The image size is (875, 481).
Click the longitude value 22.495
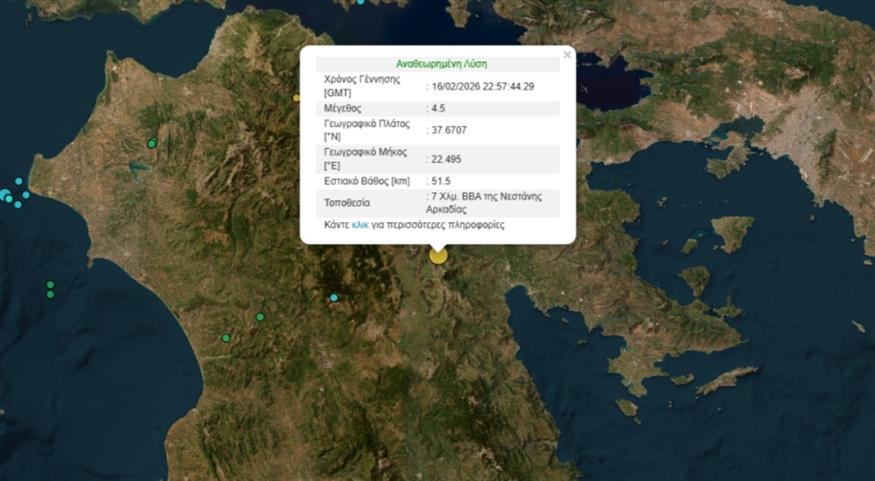click(447, 159)
